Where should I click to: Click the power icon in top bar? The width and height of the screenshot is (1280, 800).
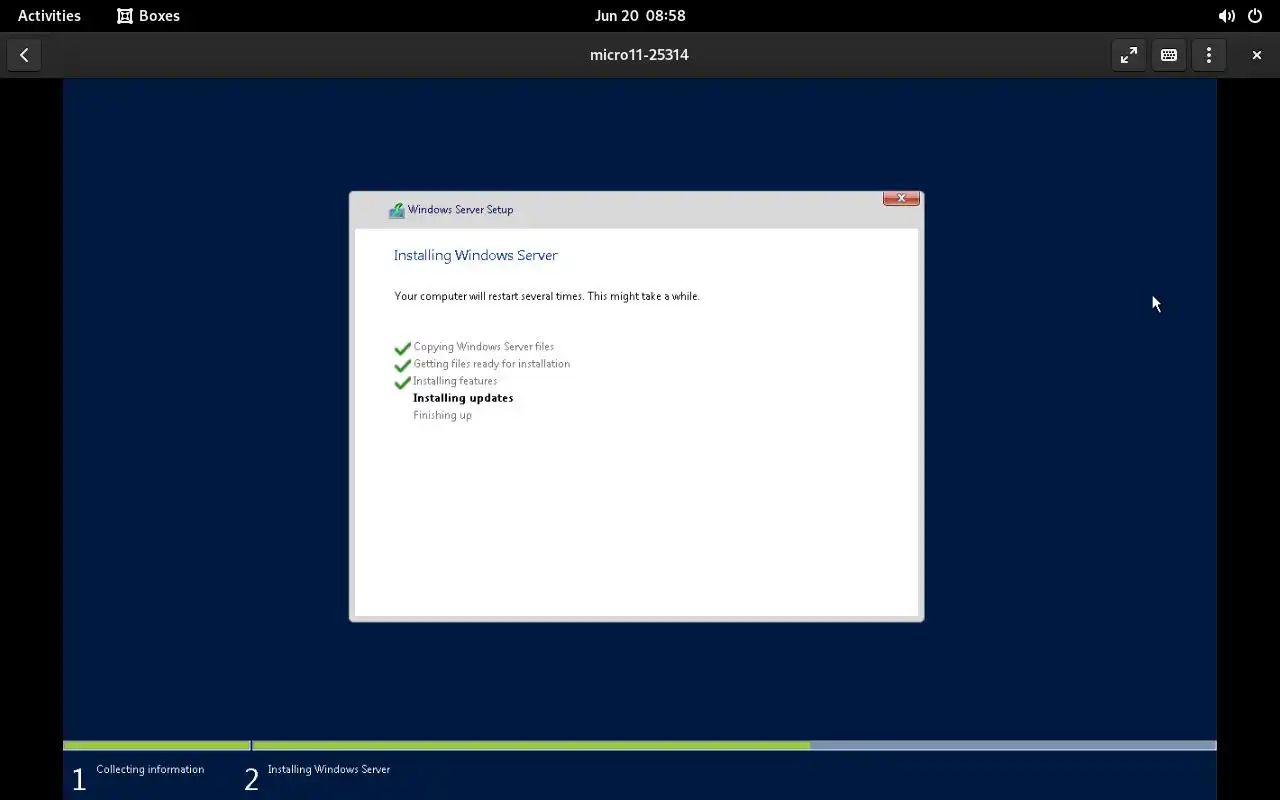[1255, 16]
